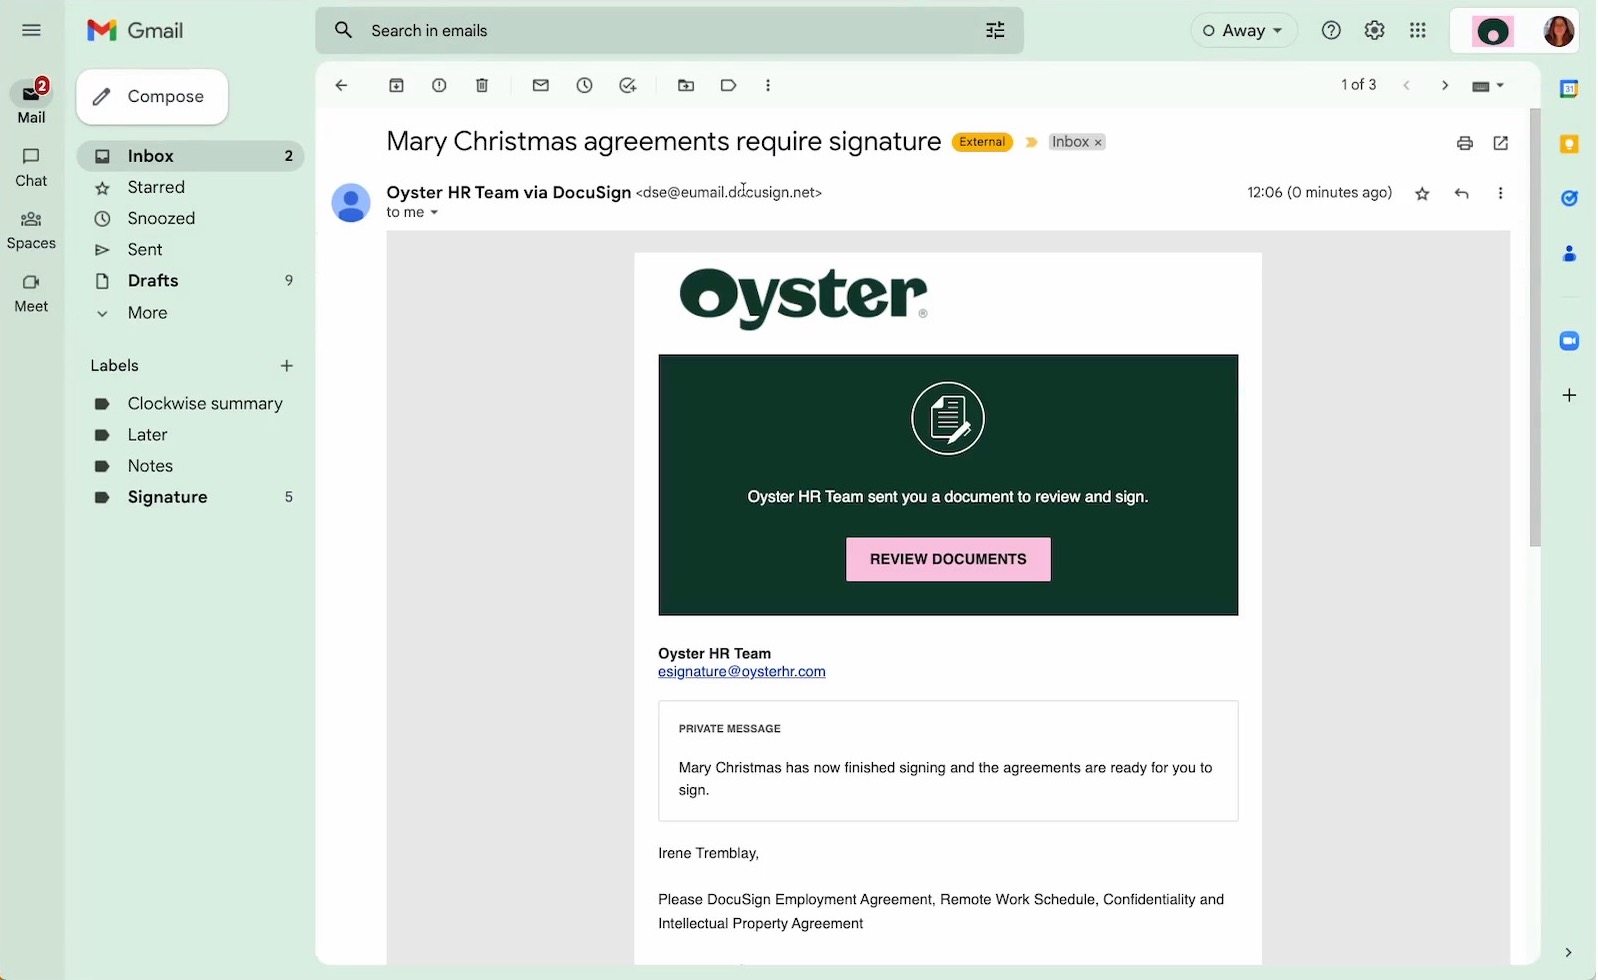
Task: Open Contacts side panel
Action: point(1569,254)
